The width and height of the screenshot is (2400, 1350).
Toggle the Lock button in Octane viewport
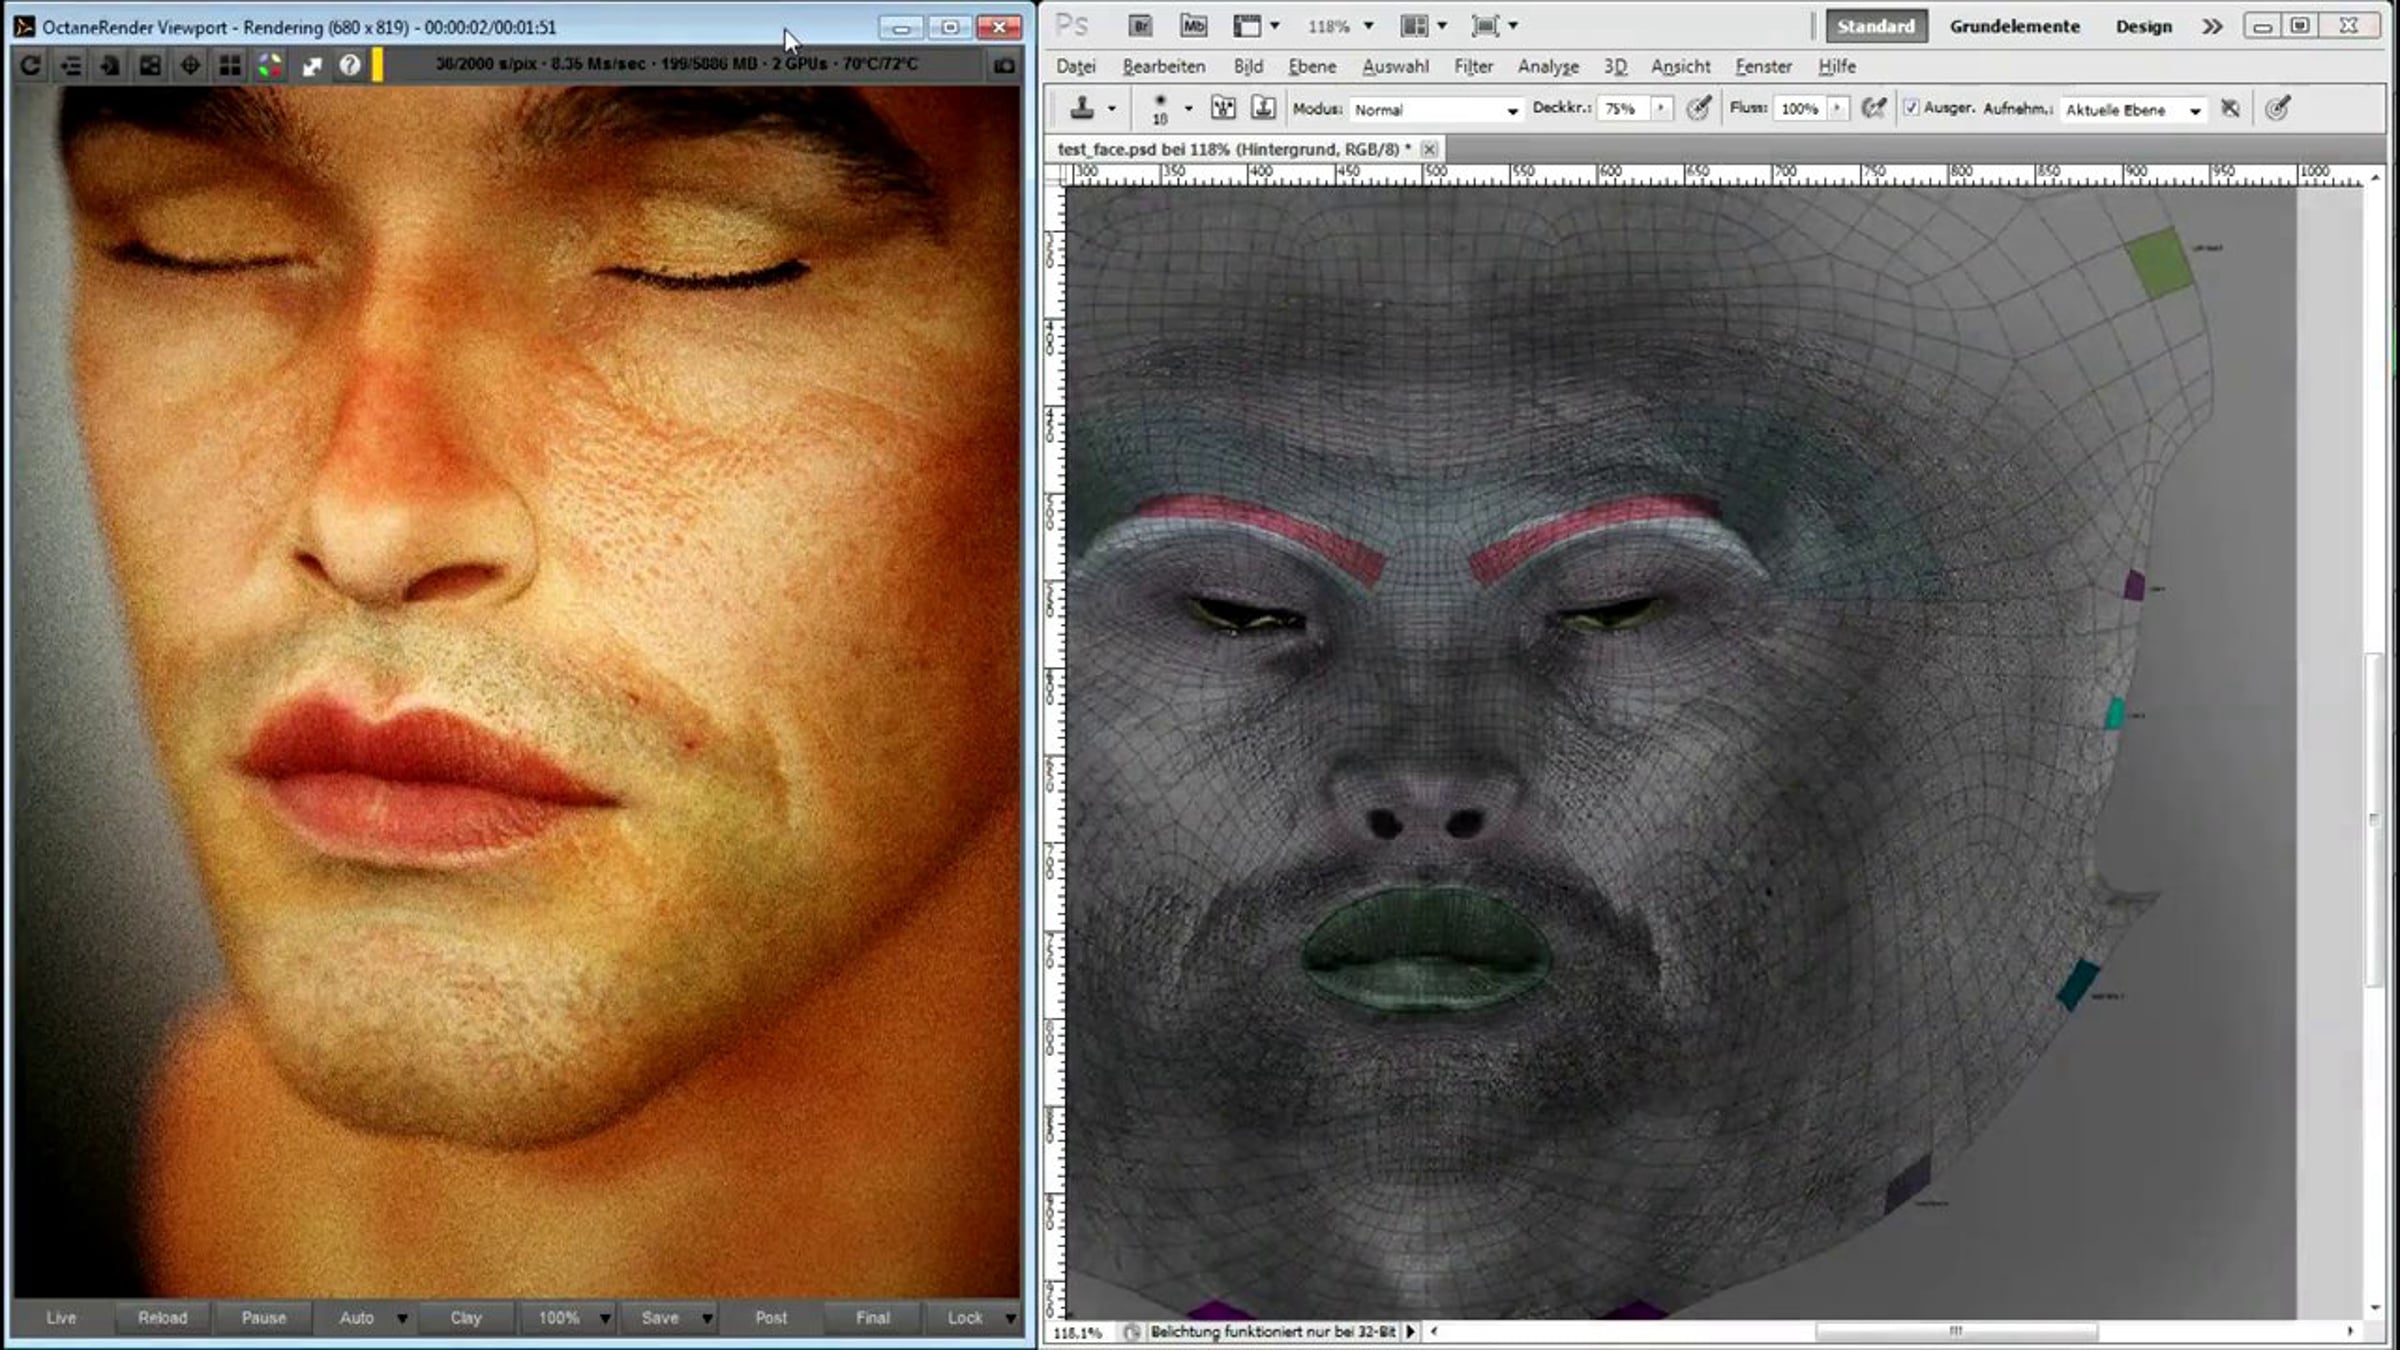click(x=965, y=1318)
